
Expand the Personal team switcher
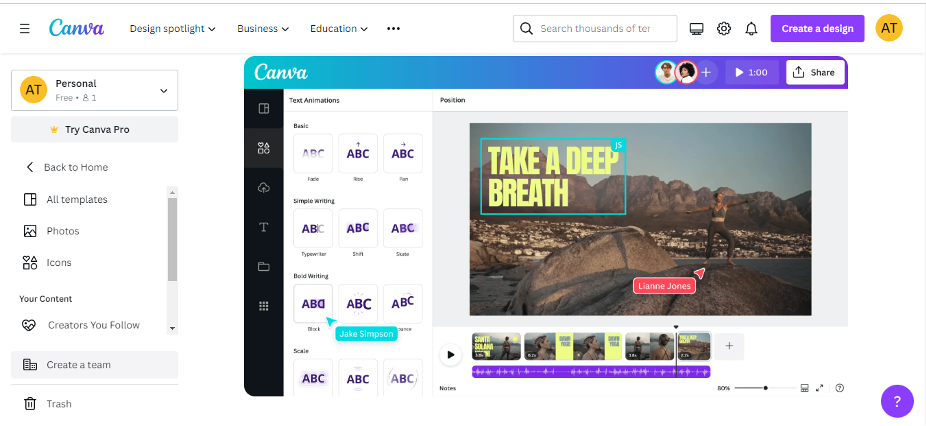[94, 90]
